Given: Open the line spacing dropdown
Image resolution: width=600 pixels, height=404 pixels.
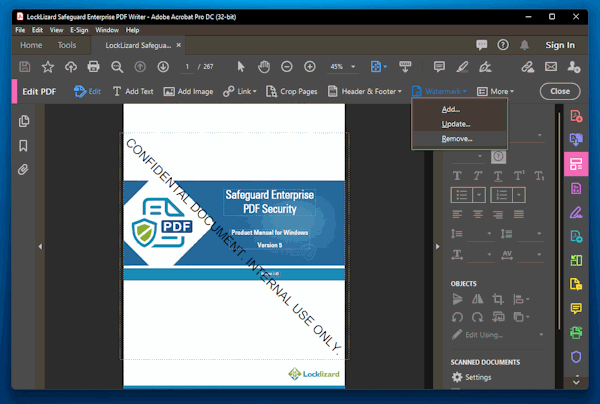Looking at the screenshot, I should coord(489,233).
